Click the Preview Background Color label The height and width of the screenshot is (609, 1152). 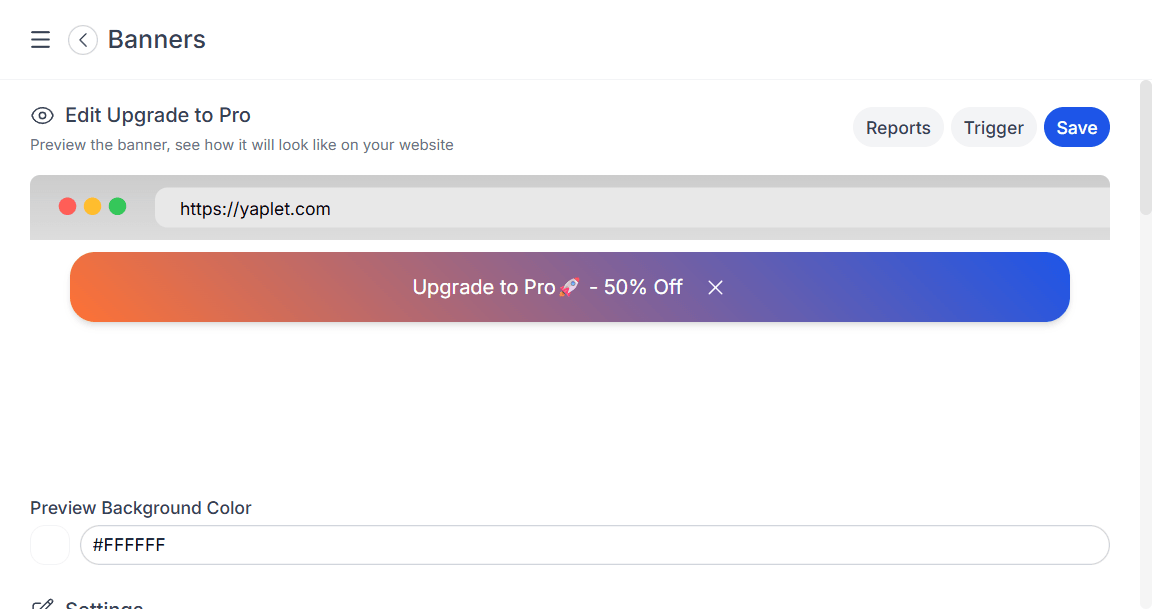[x=141, y=508]
